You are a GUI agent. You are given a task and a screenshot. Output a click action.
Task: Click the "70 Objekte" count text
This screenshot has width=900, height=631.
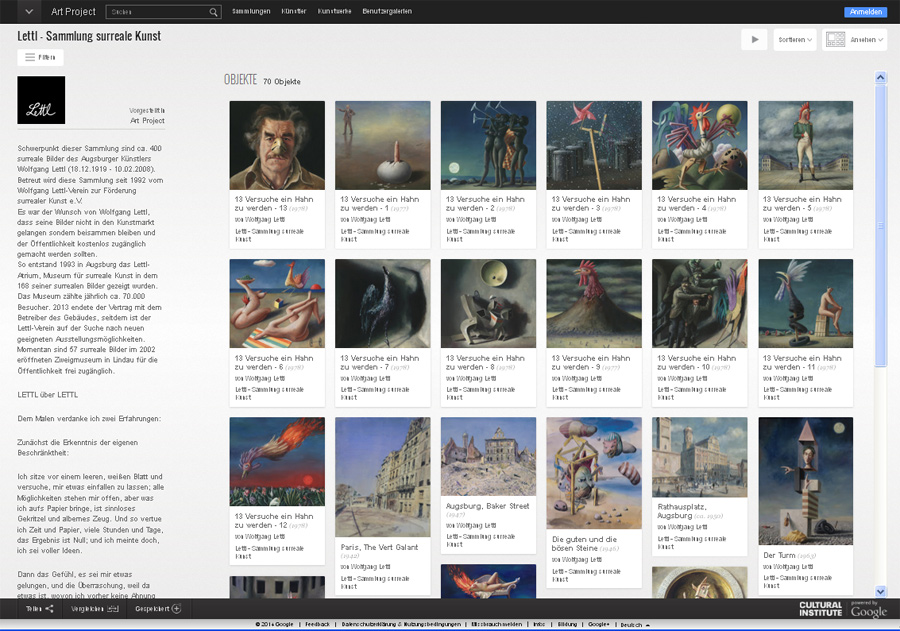(282, 82)
